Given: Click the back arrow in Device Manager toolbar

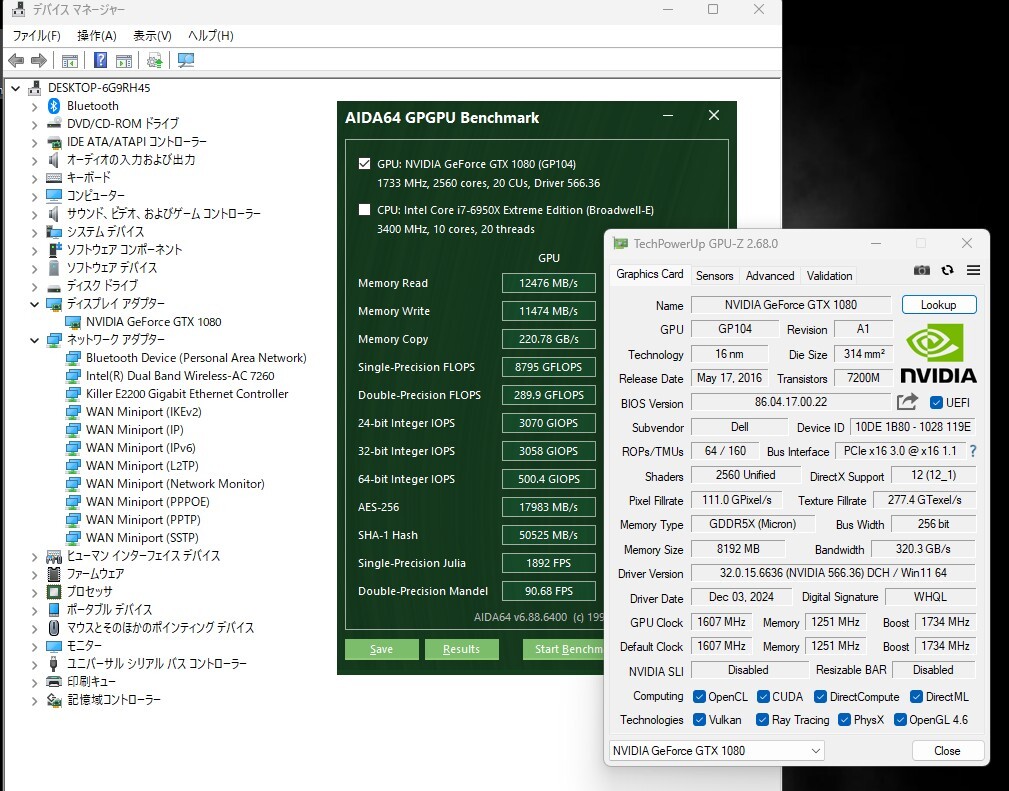Looking at the screenshot, I should 16,61.
